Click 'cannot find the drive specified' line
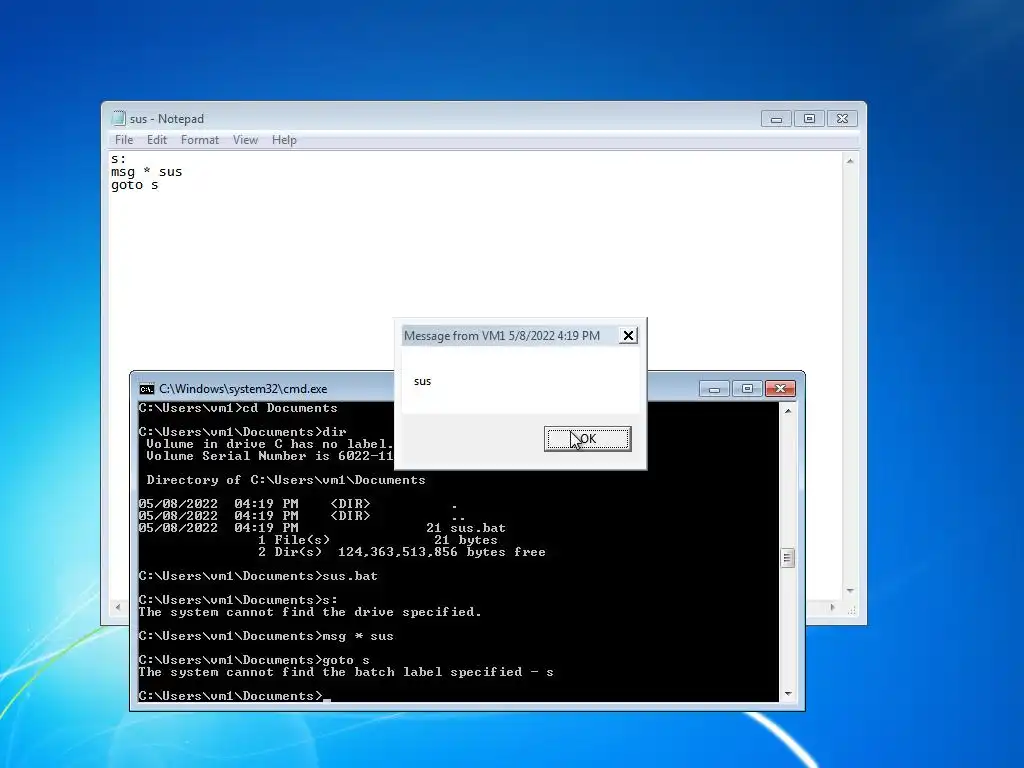 click(x=310, y=612)
